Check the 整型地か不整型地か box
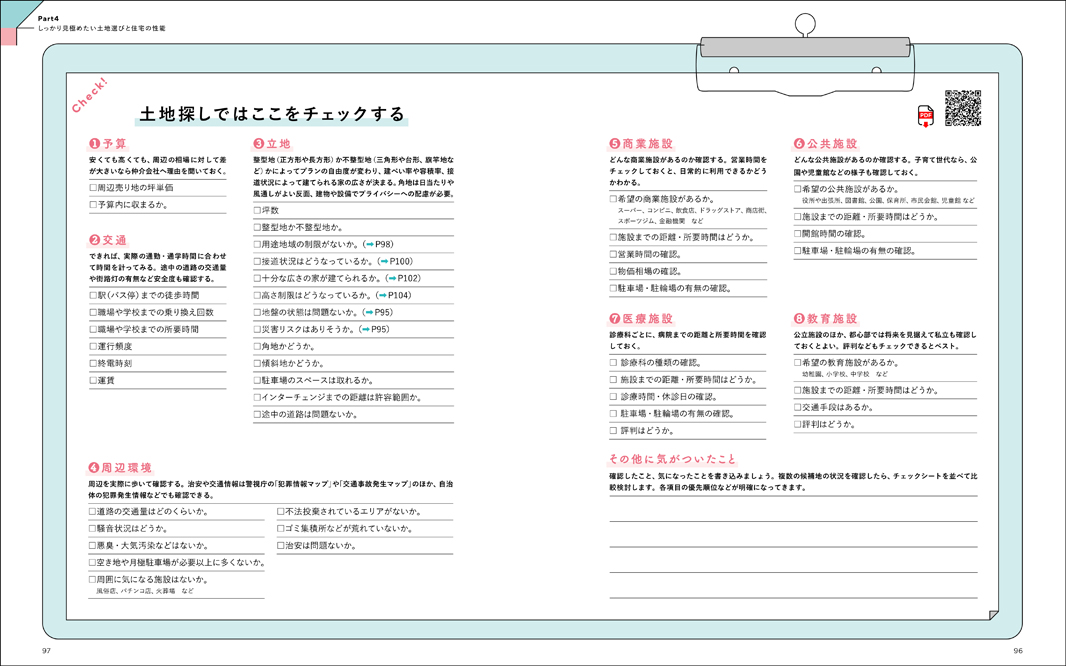Image resolution: width=1066 pixels, height=666 pixels. click(258, 228)
